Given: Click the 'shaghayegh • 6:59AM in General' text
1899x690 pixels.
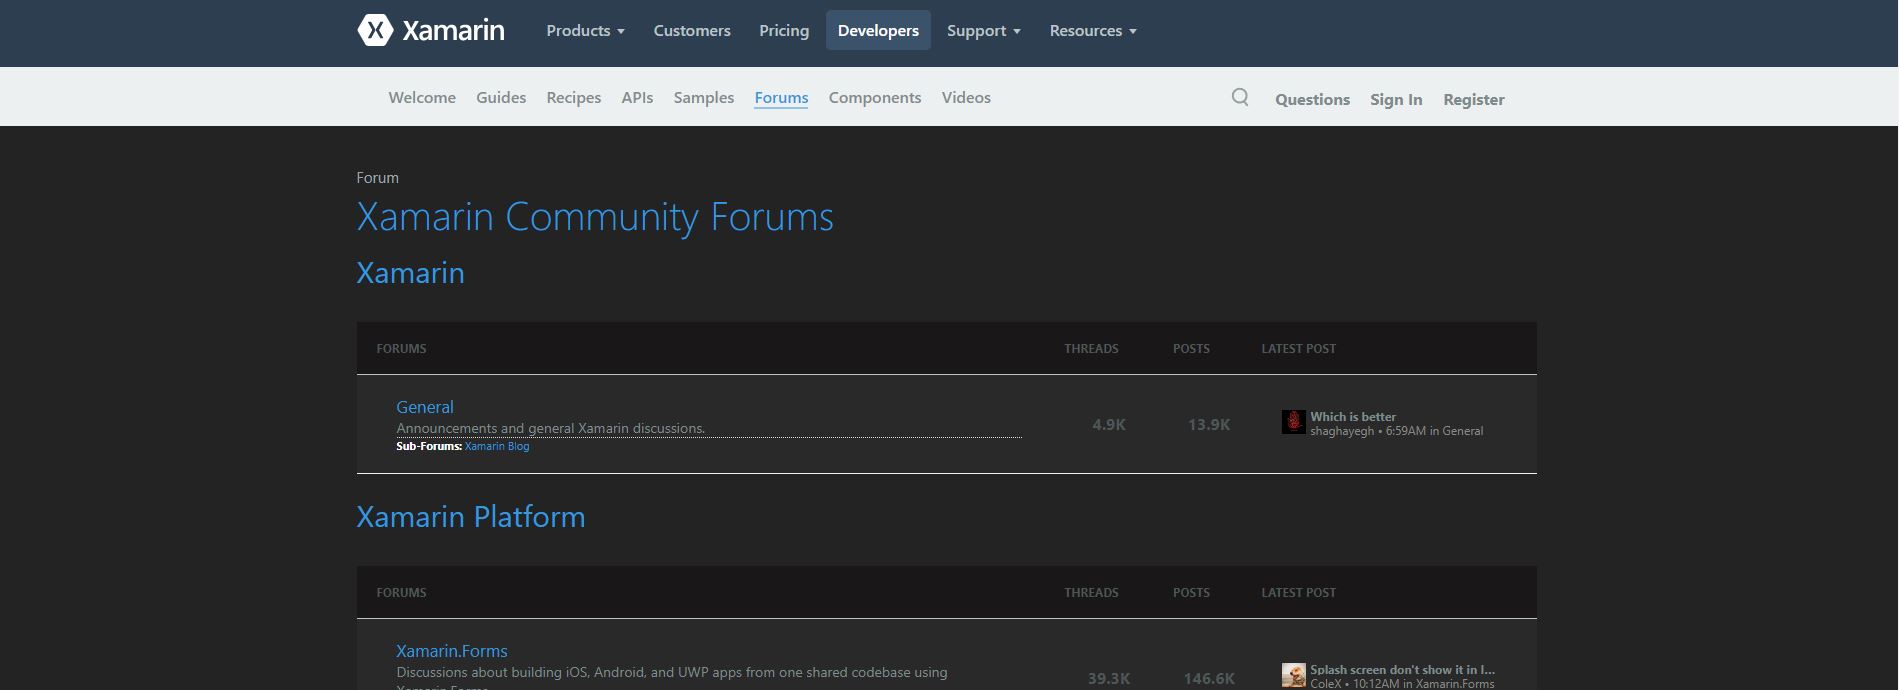Looking at the screenshot, I should [x=1397, y=431].
